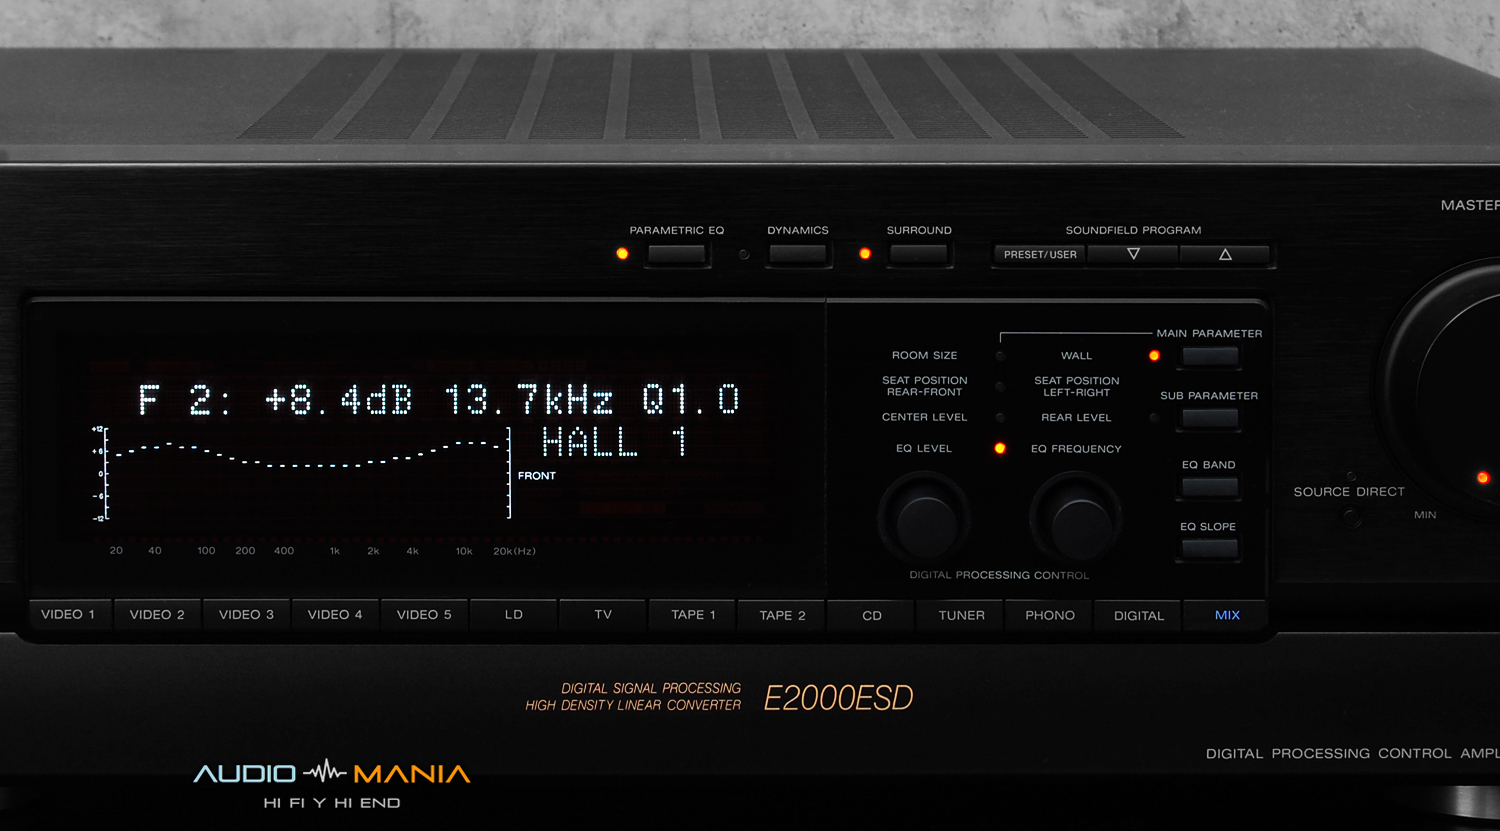Toggle the Dynamics button
The image size is (1500, 831).
(797, 254)
